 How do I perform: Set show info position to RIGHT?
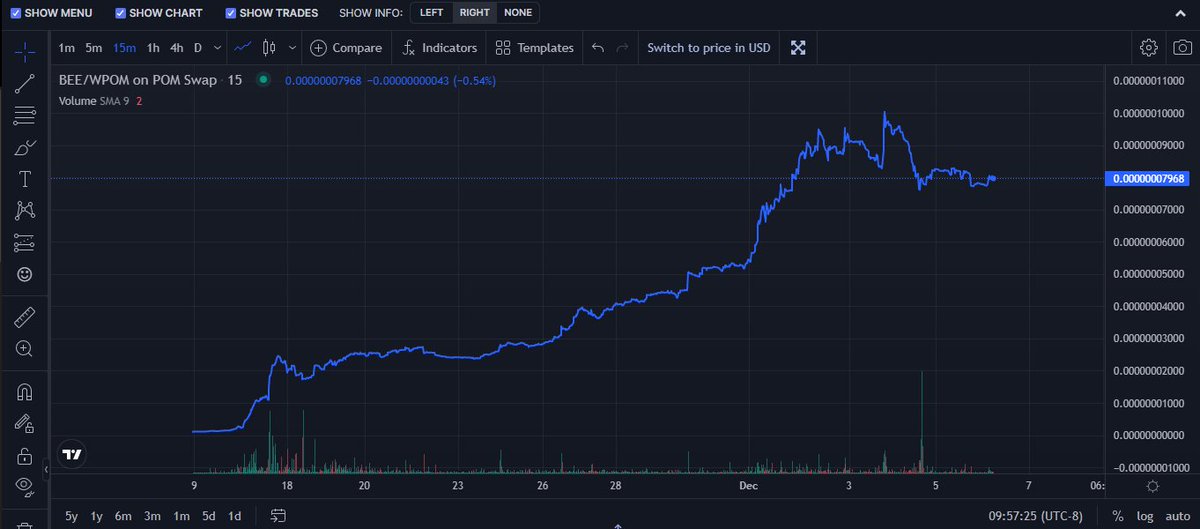[x=474, y=13]
